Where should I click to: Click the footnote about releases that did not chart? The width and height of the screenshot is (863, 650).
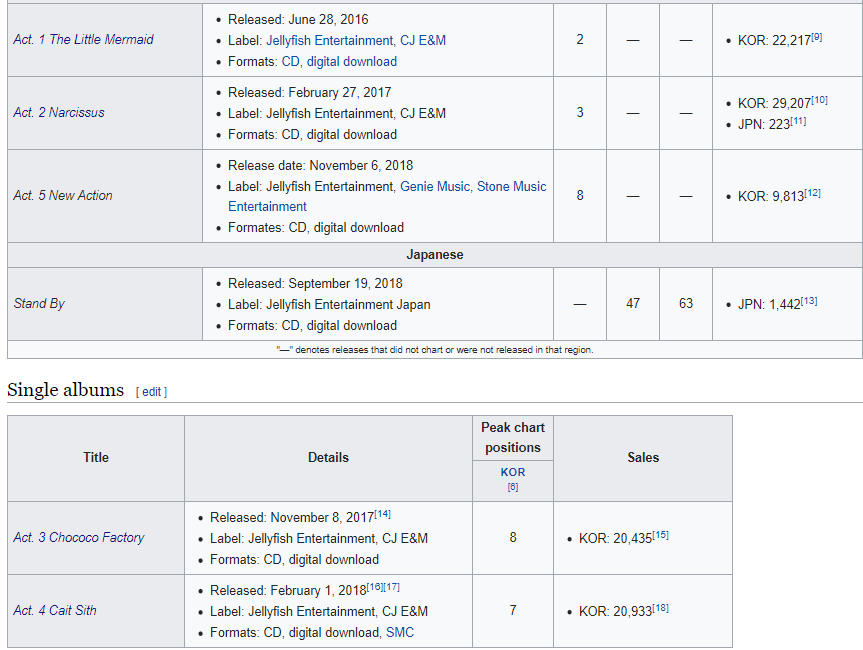coord(435,350)
